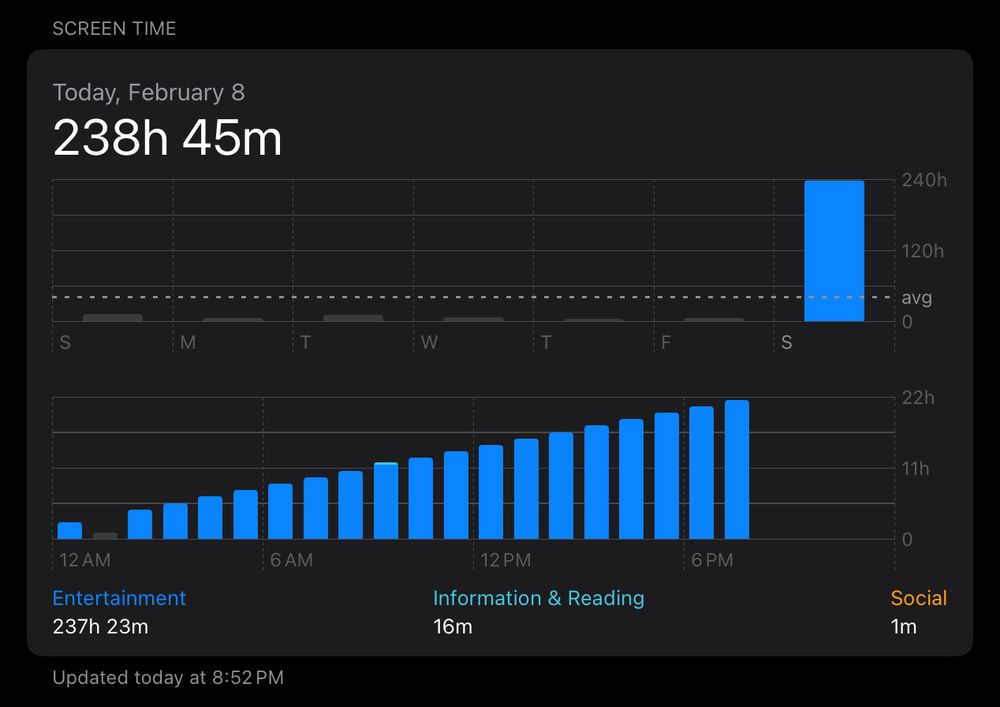Select the noon bar in hourly breakdown
Image resolution: width=1000 pixels, height=707 pixels.
click(490, 490)
